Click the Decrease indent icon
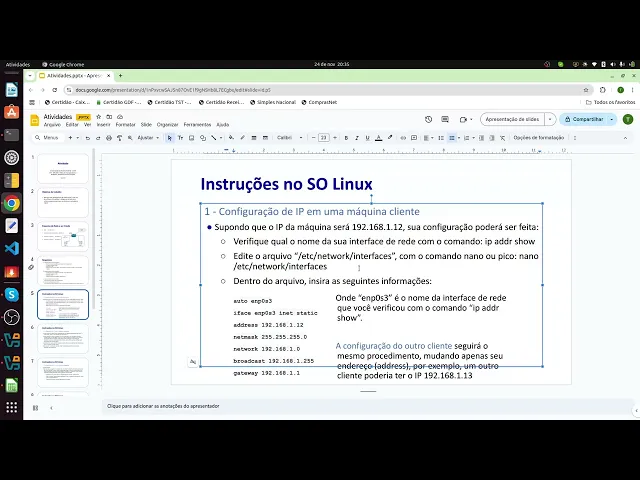The image size is (640, 480). click(x=481, y=138)
